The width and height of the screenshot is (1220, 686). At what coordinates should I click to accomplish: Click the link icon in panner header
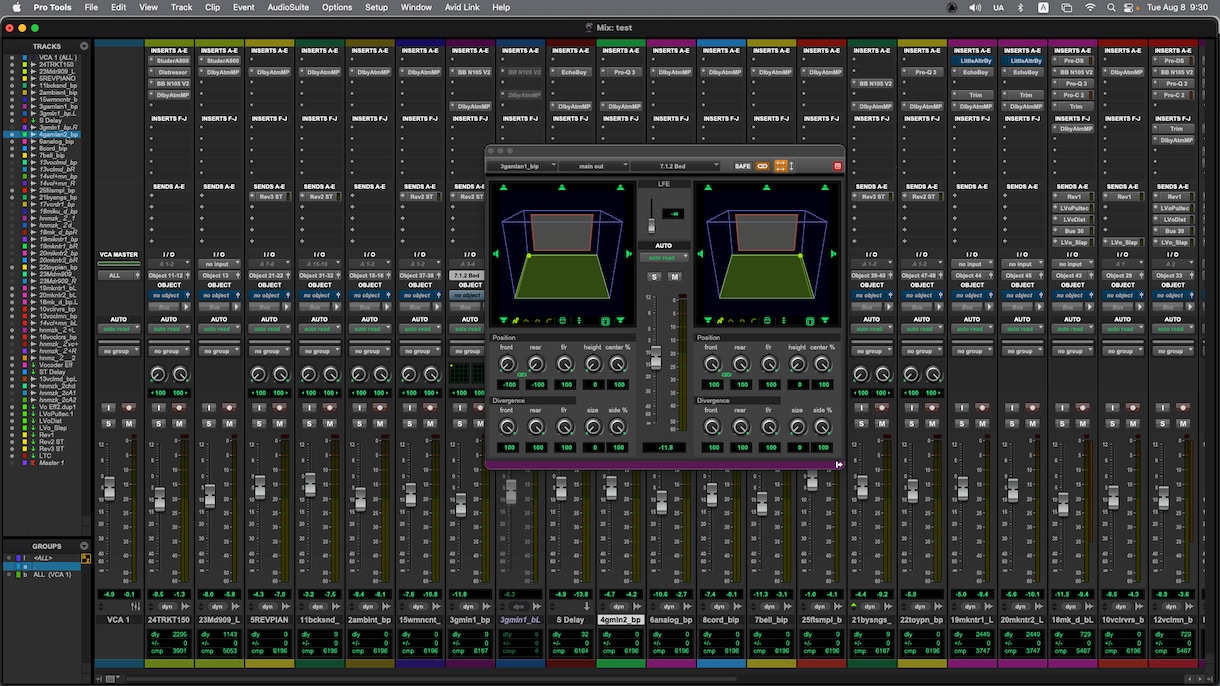763,166
